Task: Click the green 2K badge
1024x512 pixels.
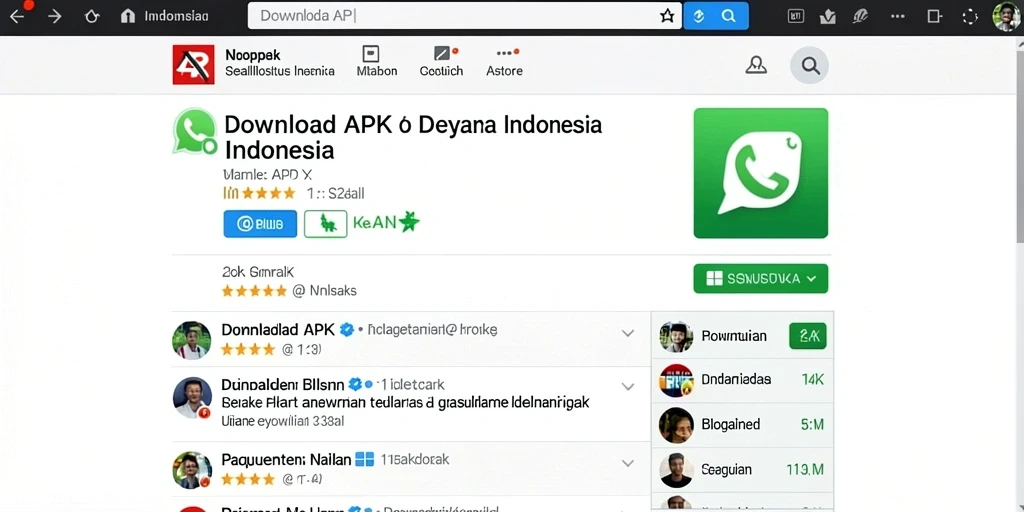Action: [x=808, y=336]
